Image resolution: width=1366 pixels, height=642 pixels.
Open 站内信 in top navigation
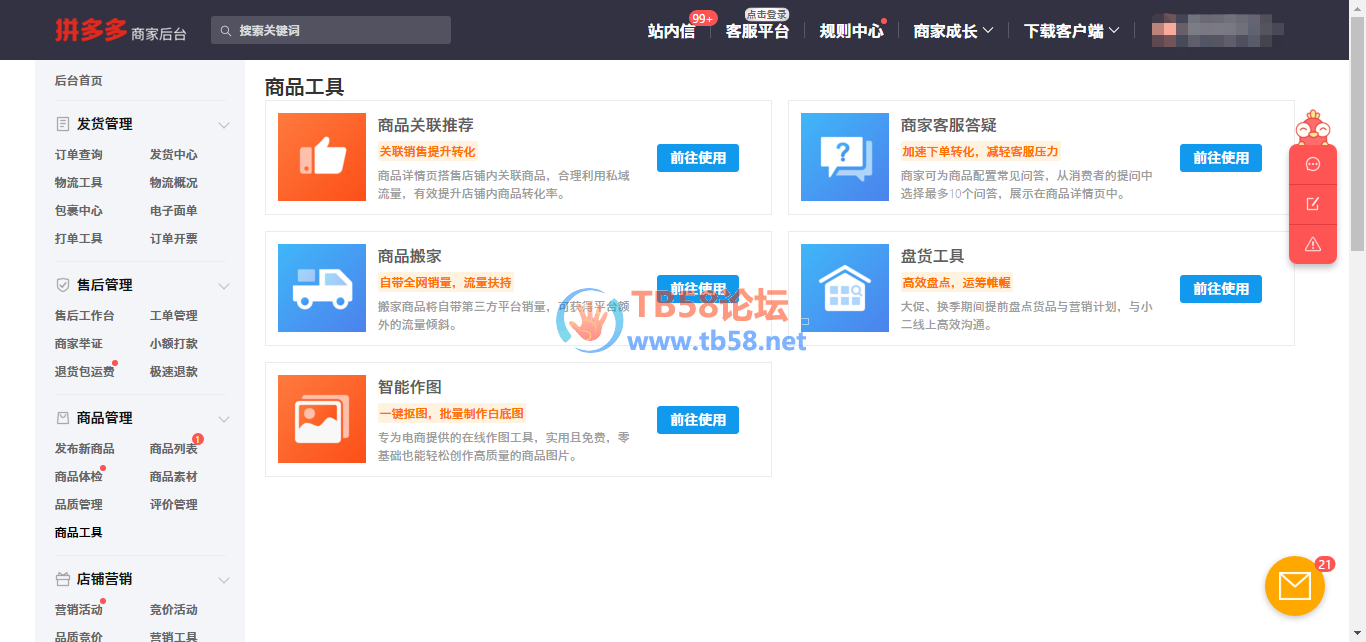point(671,31)
